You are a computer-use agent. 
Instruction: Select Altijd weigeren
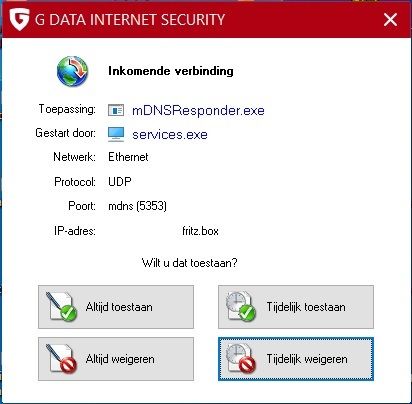(116, 359)
